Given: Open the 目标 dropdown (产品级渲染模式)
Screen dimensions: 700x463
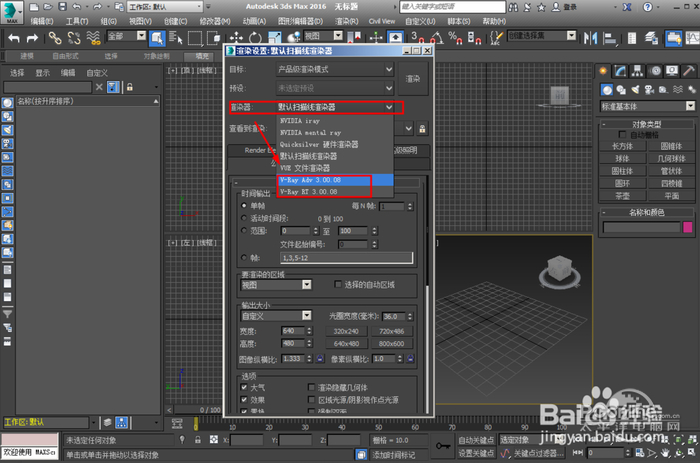Looking at the screenshot, I should click(x=335, y=69).
